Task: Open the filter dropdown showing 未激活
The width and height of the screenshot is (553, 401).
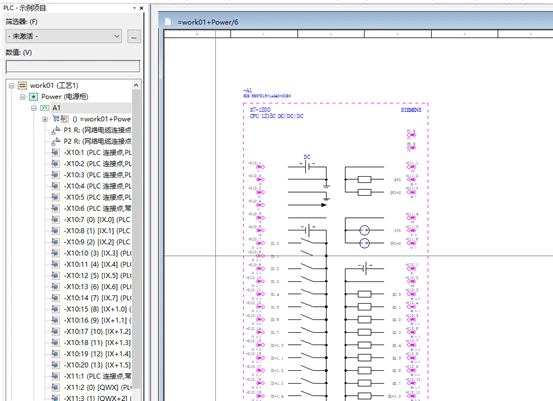Action: [63, 36]
